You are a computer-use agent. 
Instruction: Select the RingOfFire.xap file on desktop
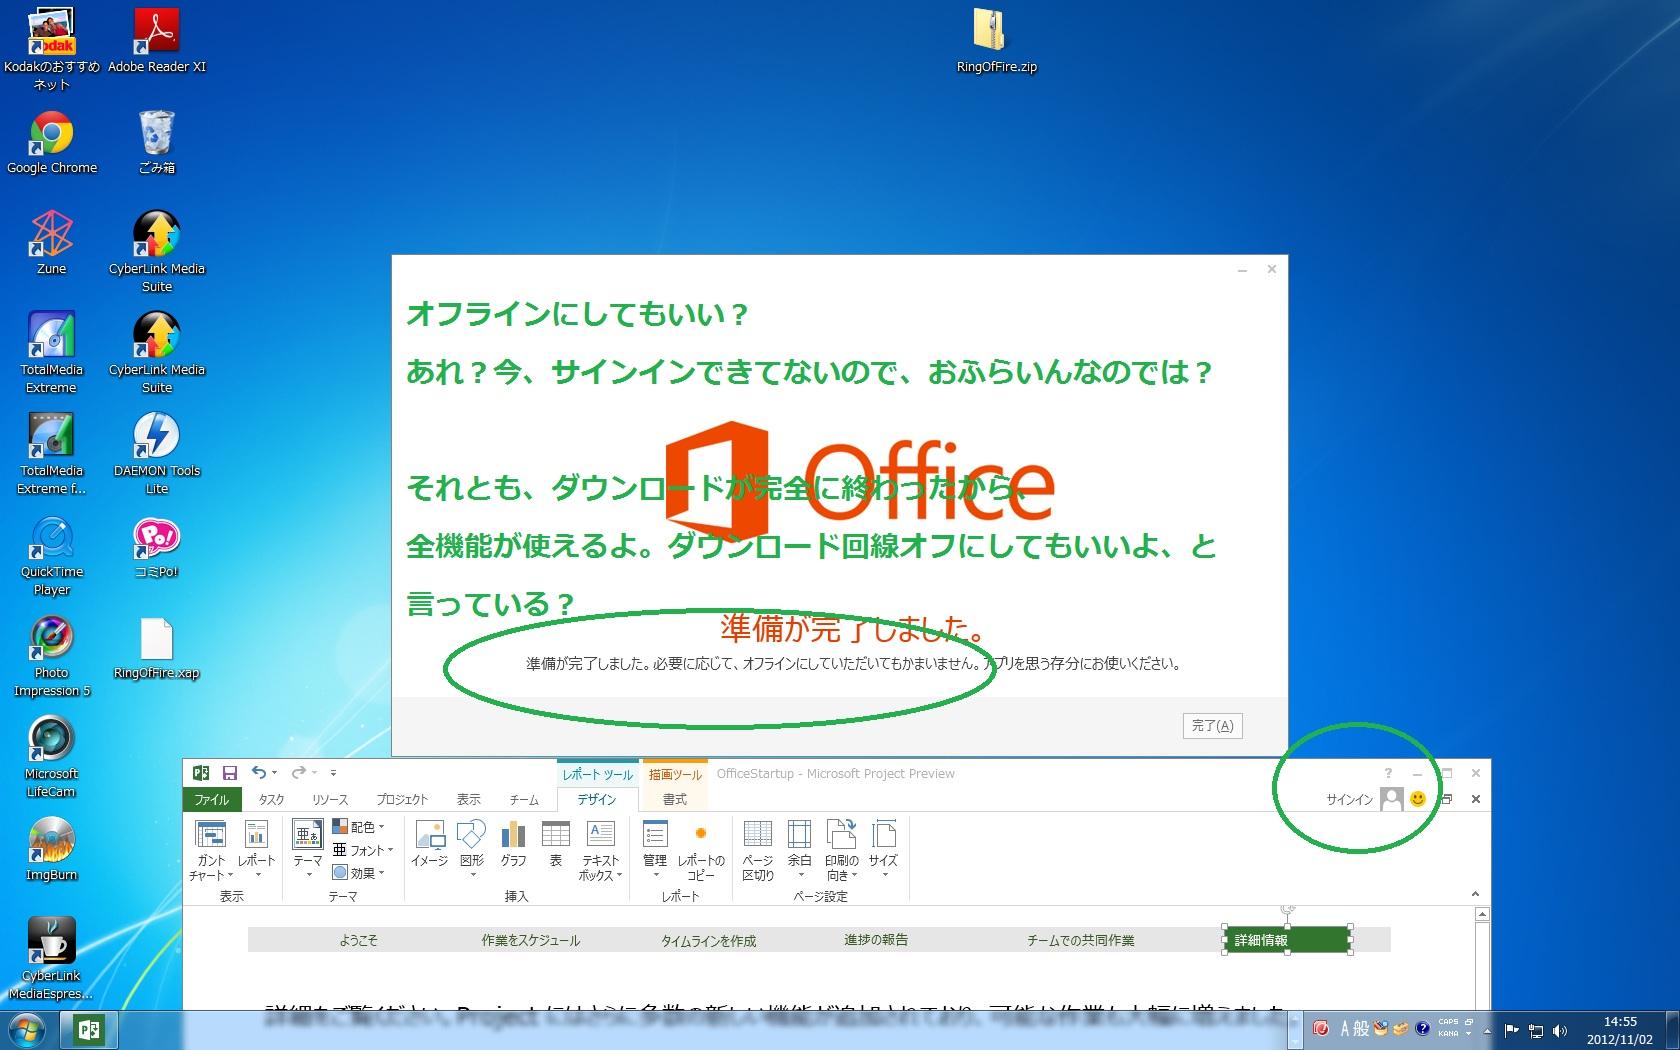[157, 649]
